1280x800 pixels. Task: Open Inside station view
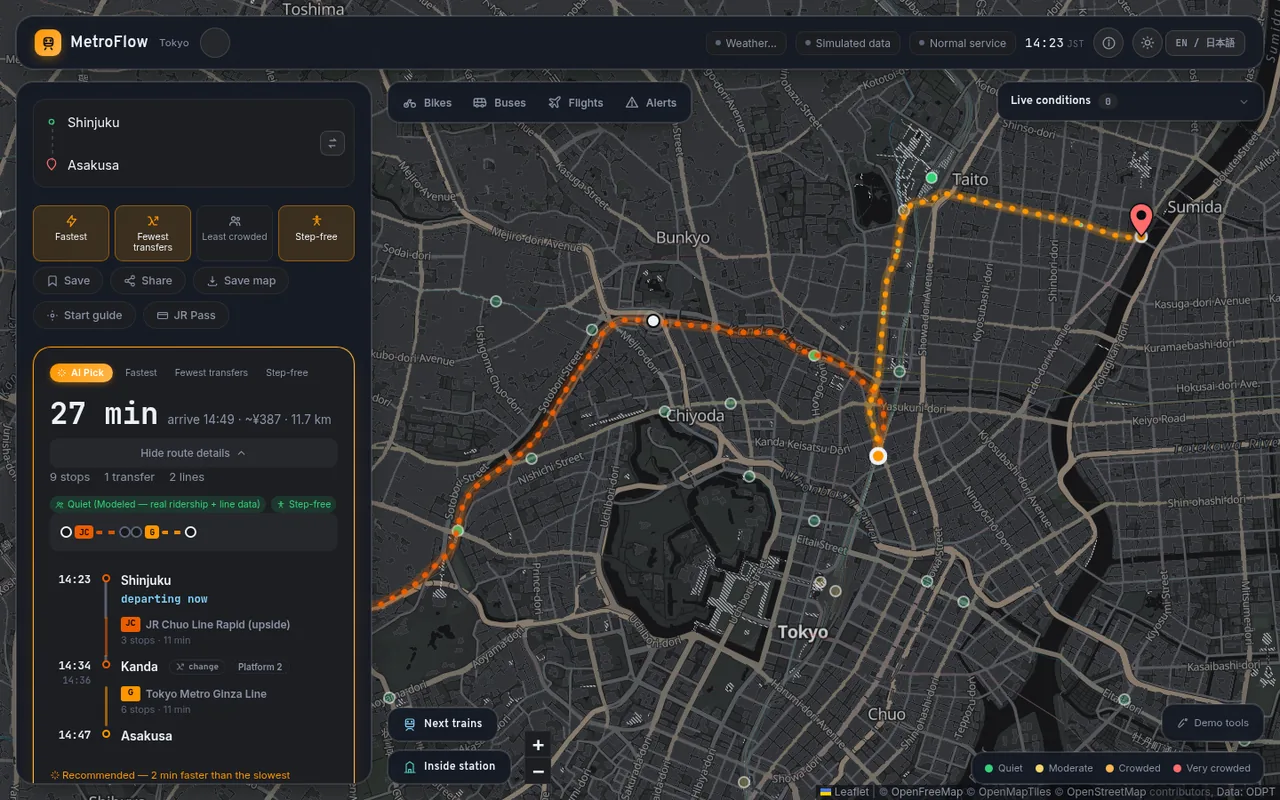pyautogui.click(x=449, y=766)
